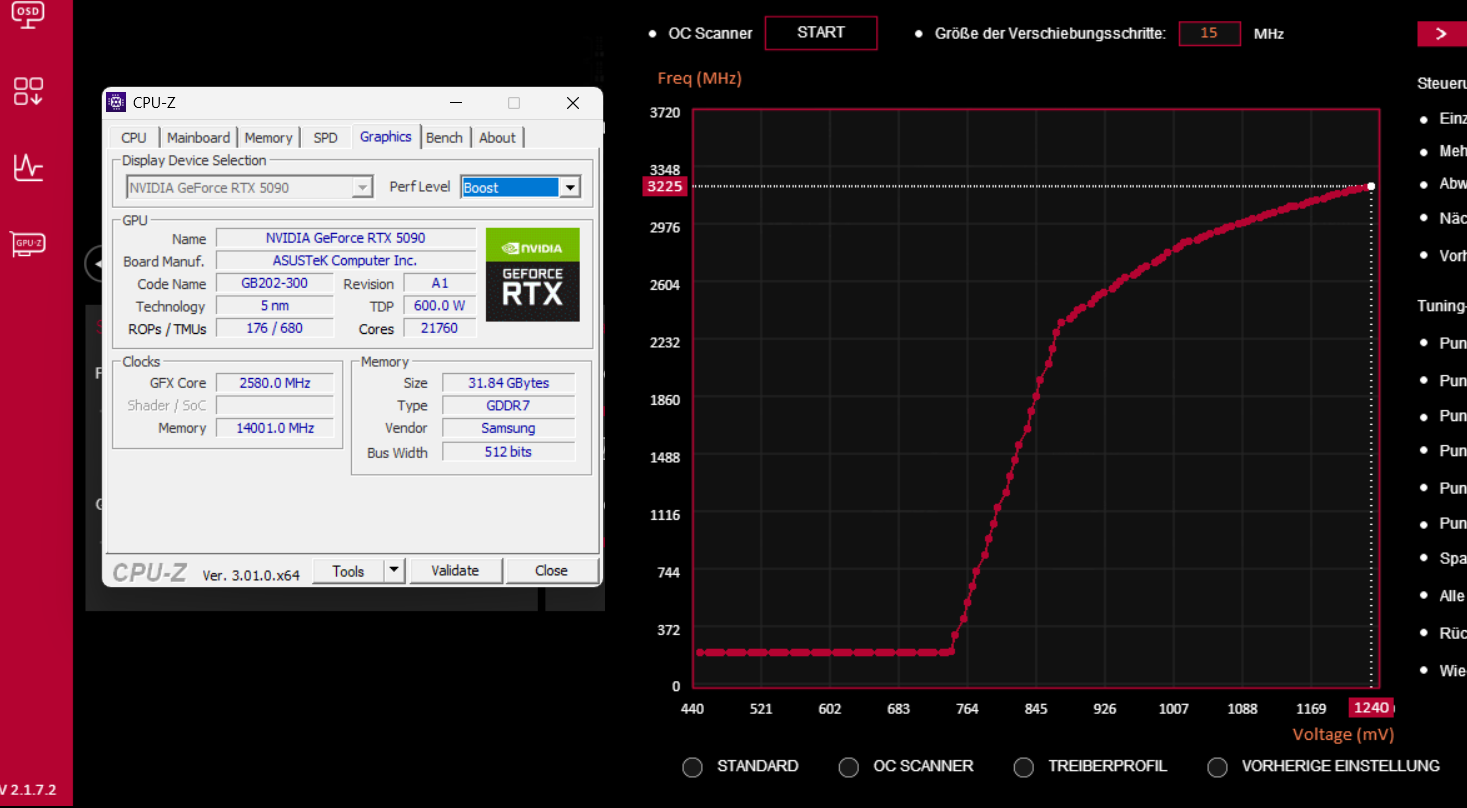The width and height of the screenshot is (1467, 808).
Task: Click the Validate button
Action: (x=455, y=571)
